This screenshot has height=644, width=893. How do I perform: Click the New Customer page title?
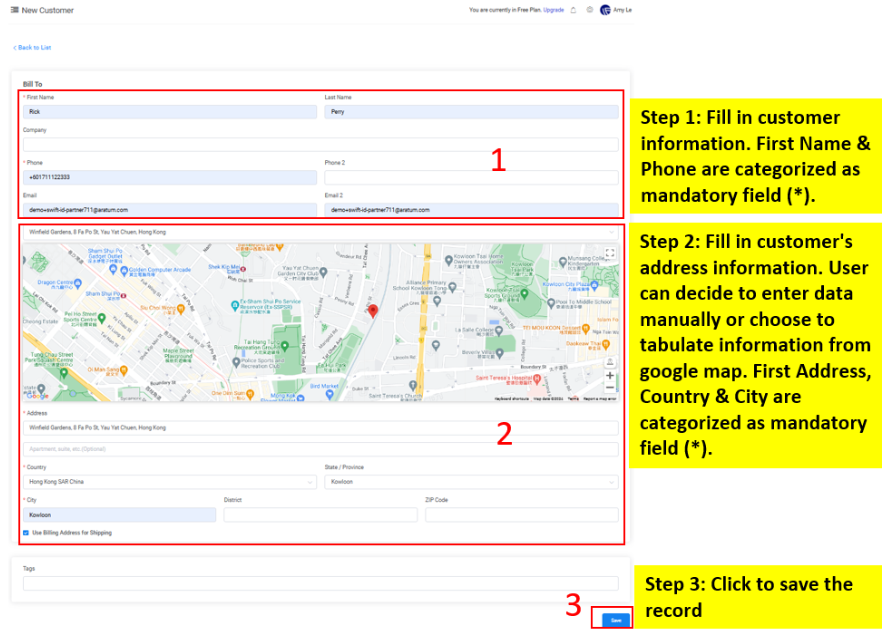click(48, 10)
